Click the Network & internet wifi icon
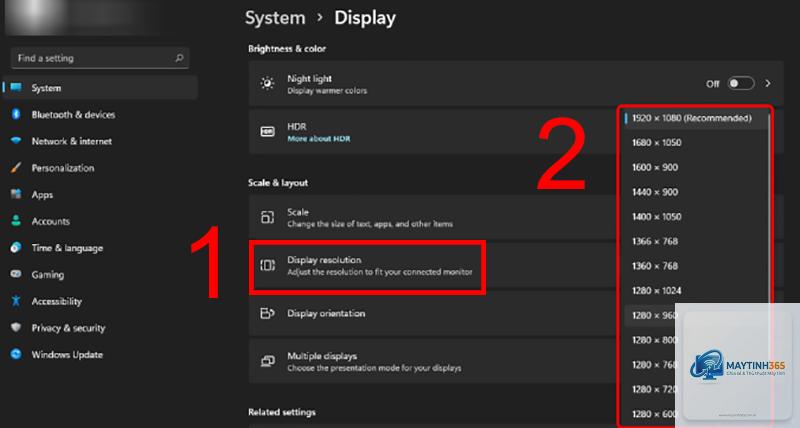Image resolution: width=800 pixels, height=428 pixels. tap(16, 141)
